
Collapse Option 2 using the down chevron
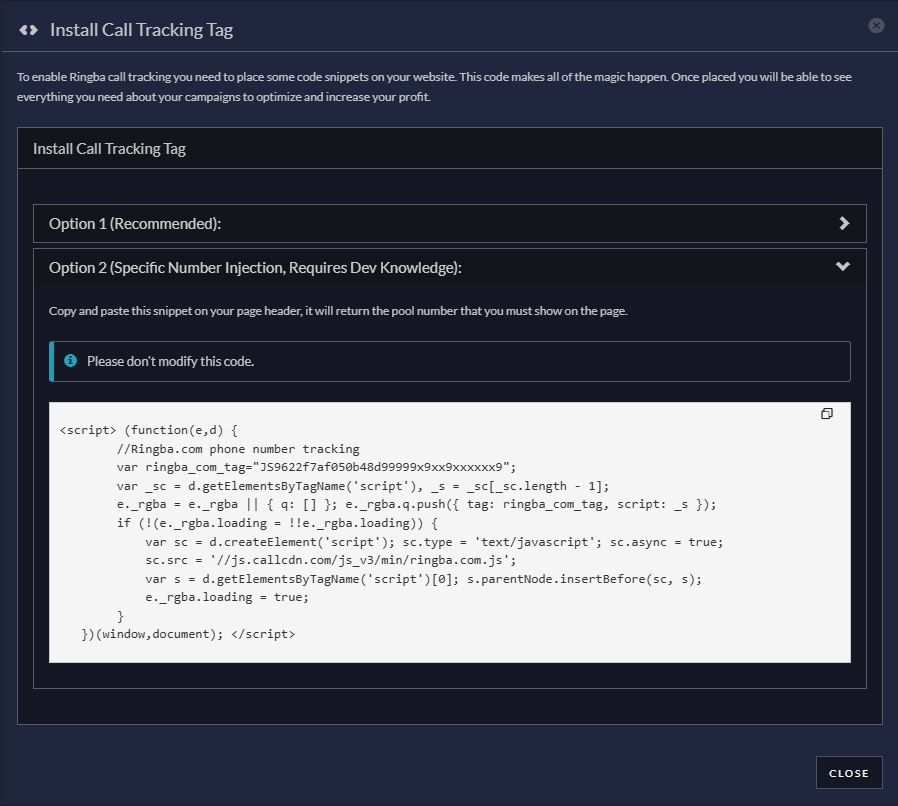tap(842, 266)
